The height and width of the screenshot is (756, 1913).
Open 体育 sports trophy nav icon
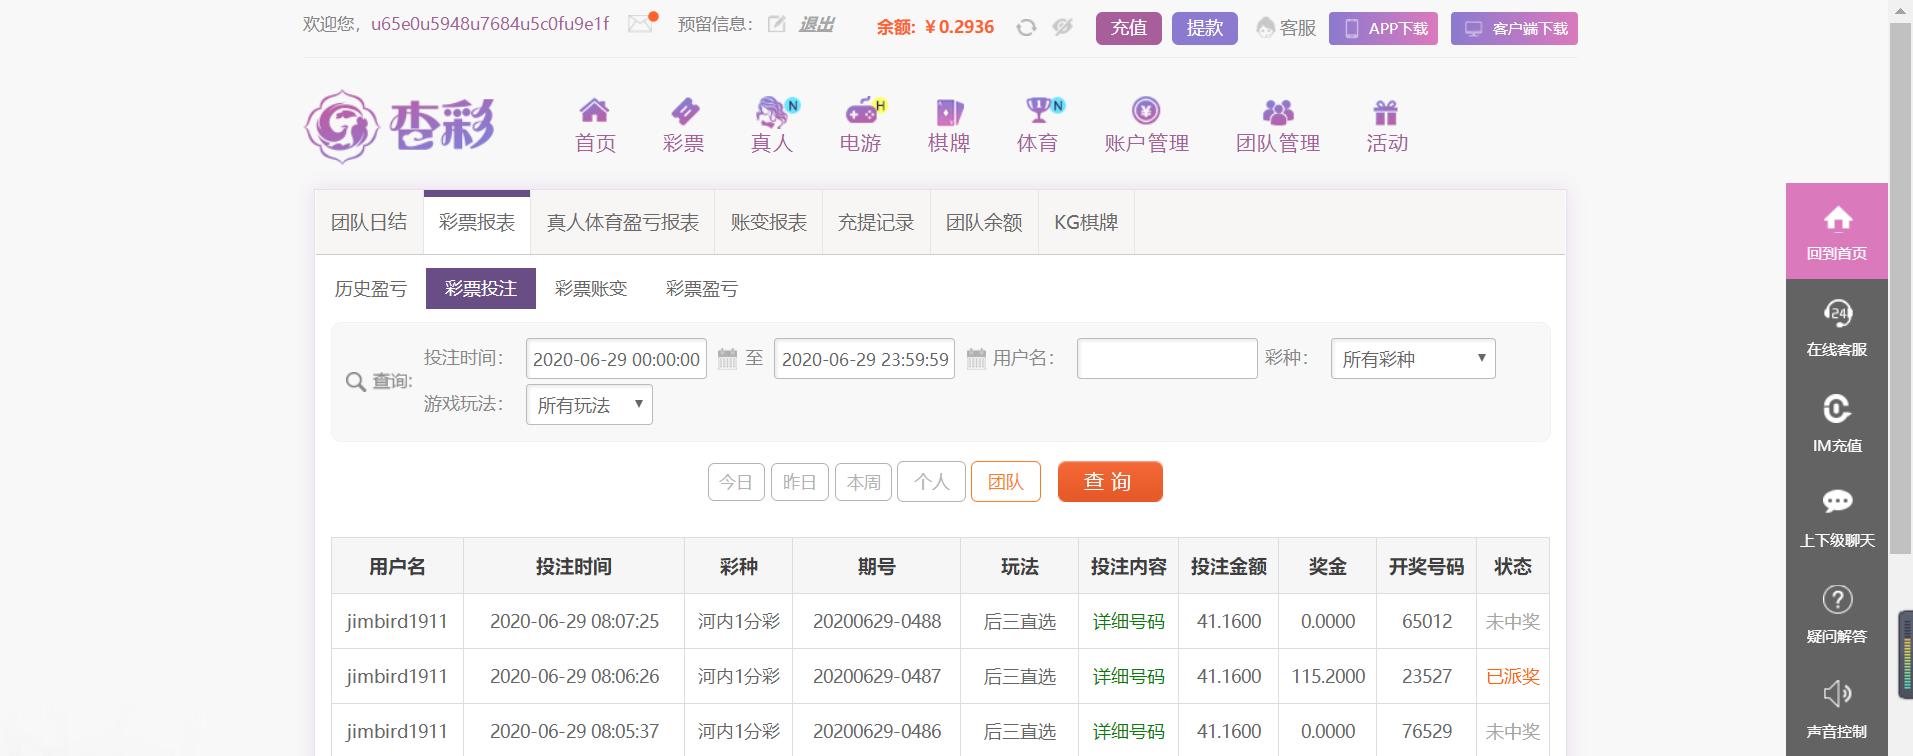1038,126
